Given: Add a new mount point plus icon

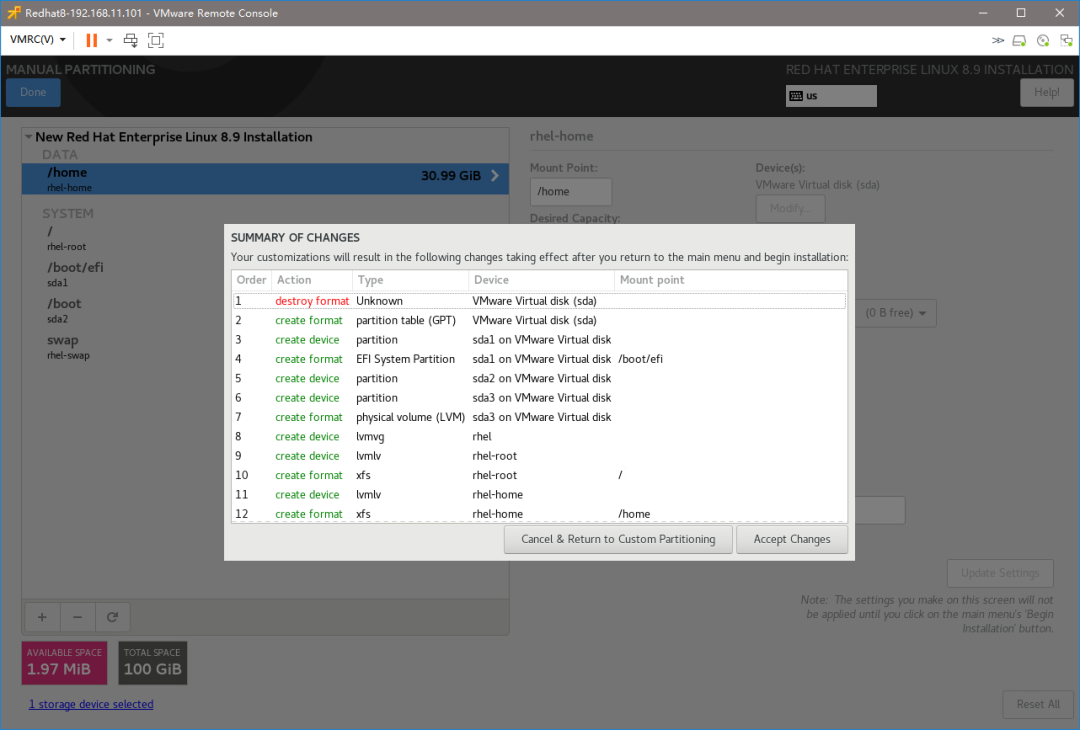Looking at the screenshot, I should pos(42,617).
